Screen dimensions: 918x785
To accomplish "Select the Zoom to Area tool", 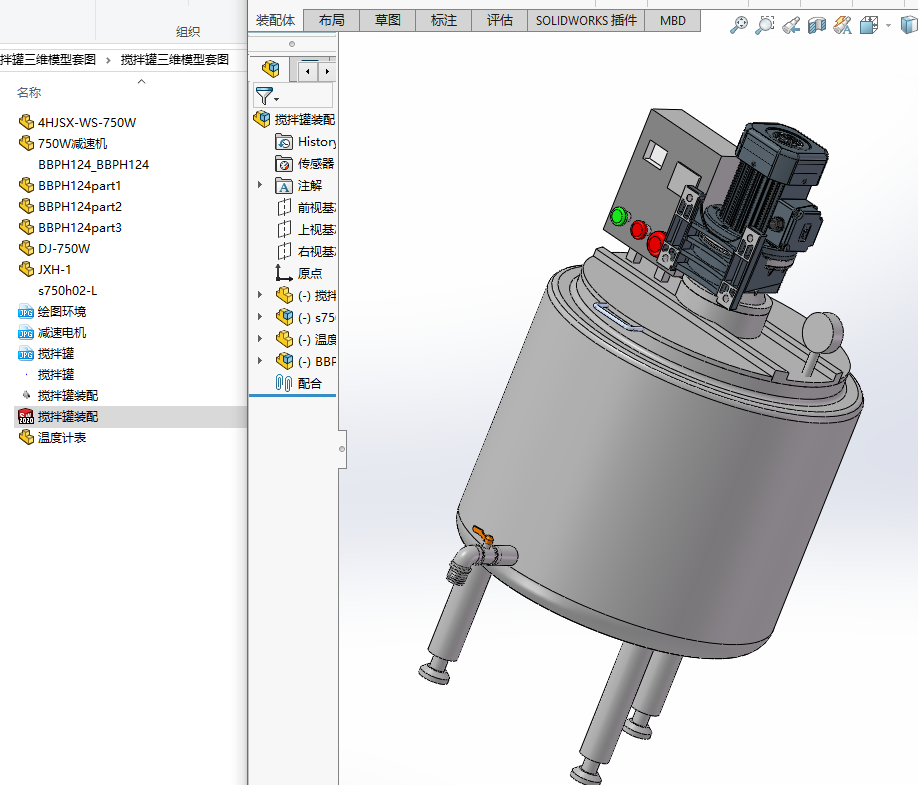I will pos(765,25).
